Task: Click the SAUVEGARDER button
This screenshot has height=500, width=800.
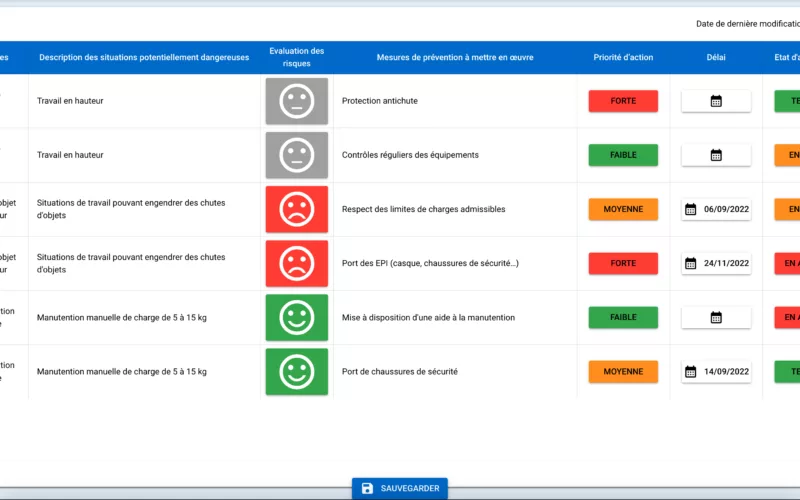Action: pos(400,488)
